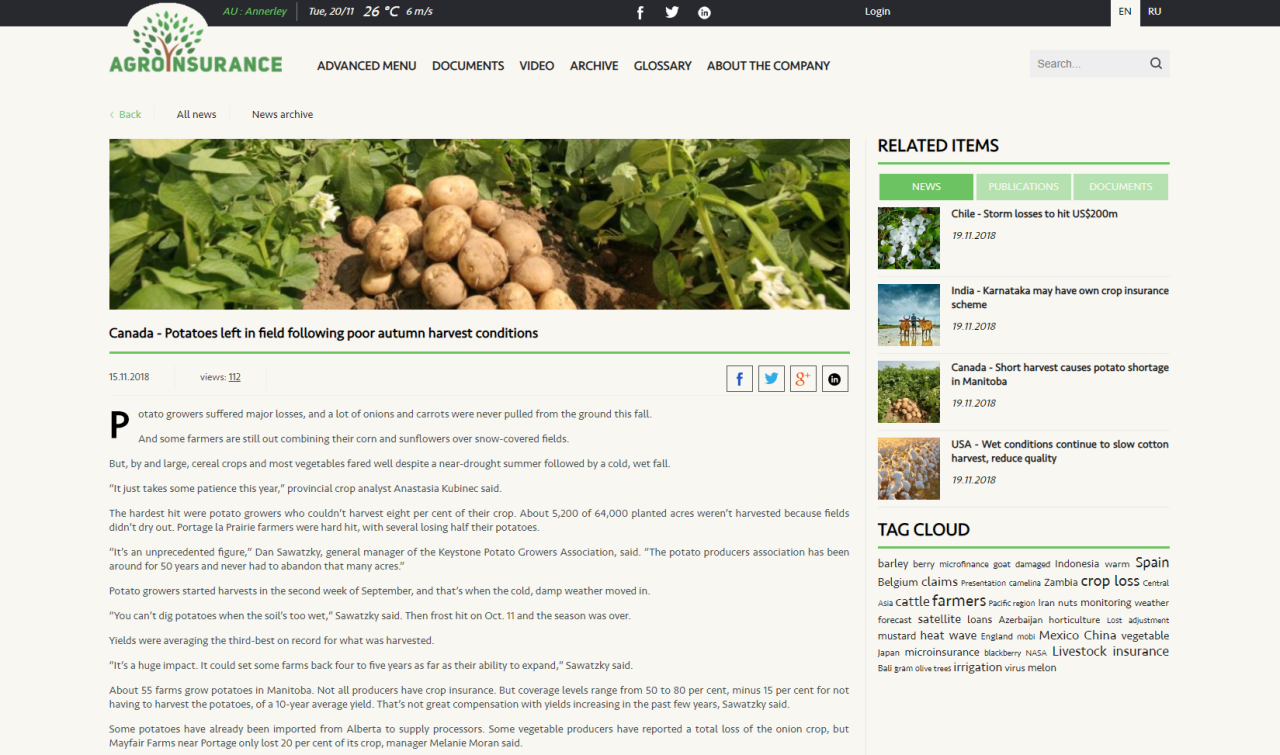Open Canada short harvest potato shortage article
This screenshot has height=755, width=1280.
point(1060,375)
